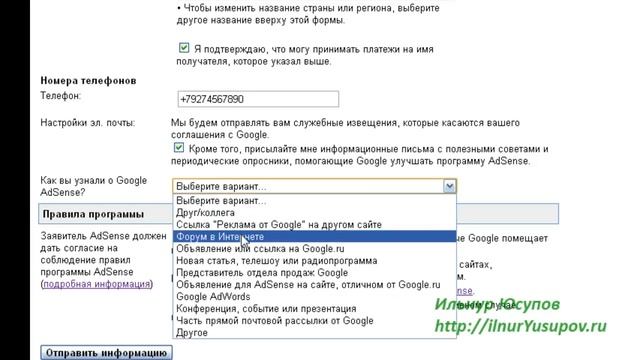The height and width of the screenshot is (360, 640).
Task: Click the 'Выберите вариант...' combo box field
Action: (314, 186)
